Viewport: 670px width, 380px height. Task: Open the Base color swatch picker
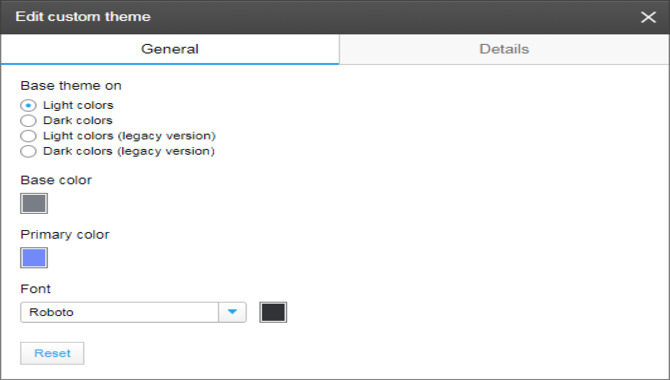coord(34,203)
